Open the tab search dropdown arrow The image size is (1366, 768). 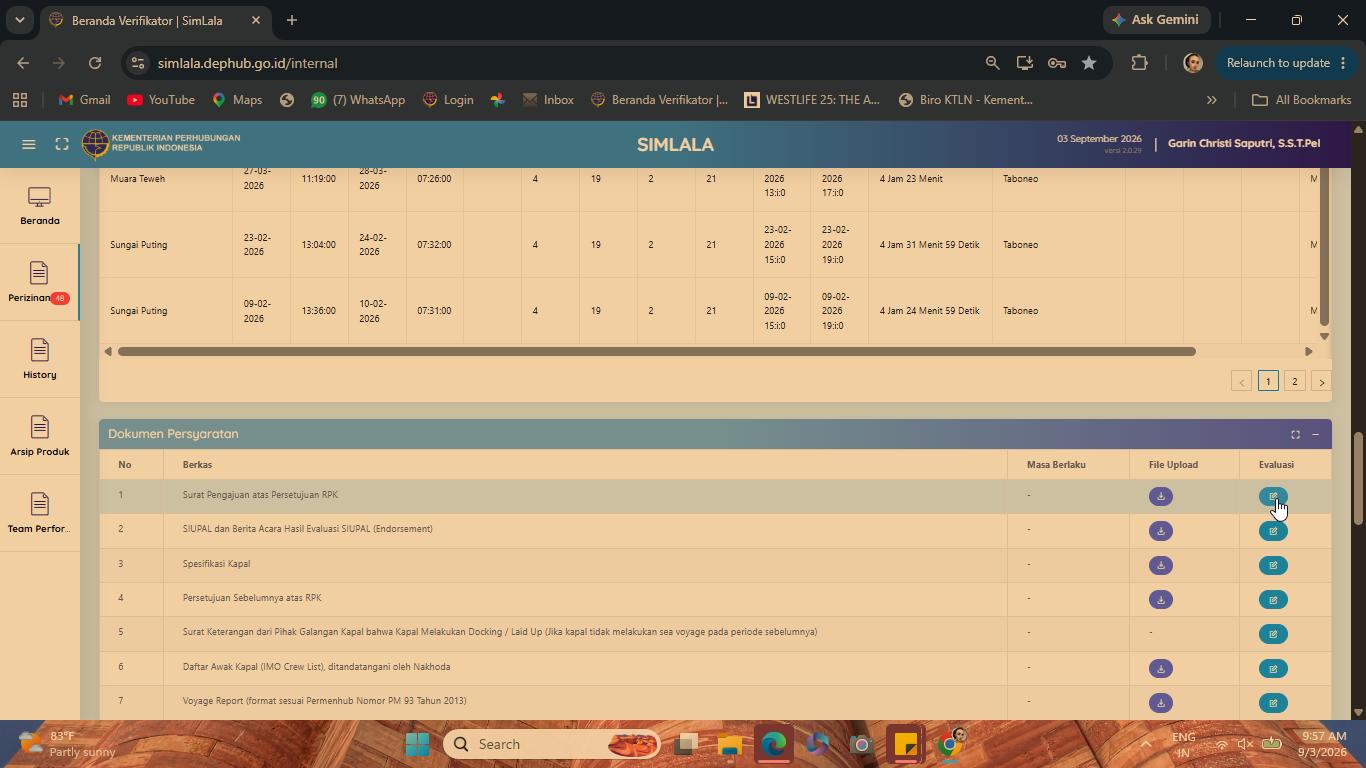19,20
